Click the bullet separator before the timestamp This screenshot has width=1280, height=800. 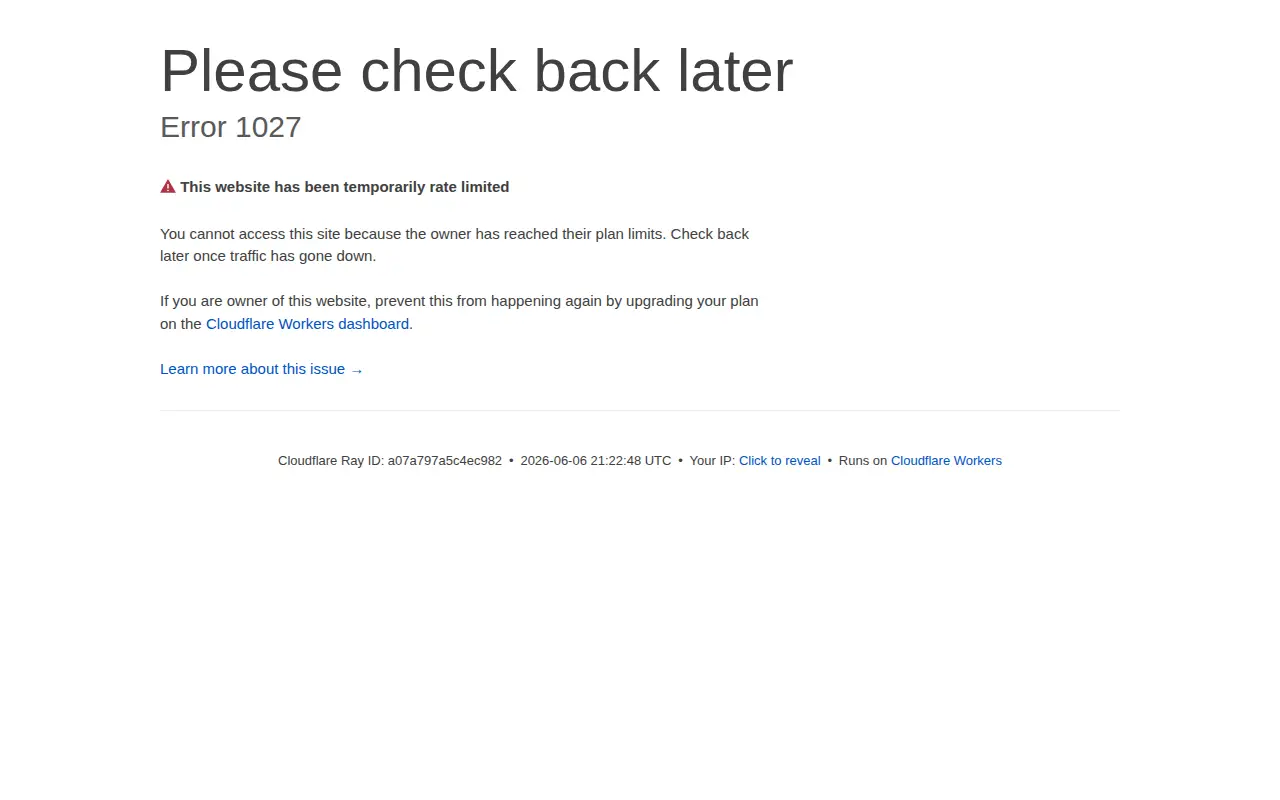pos(511,461)
